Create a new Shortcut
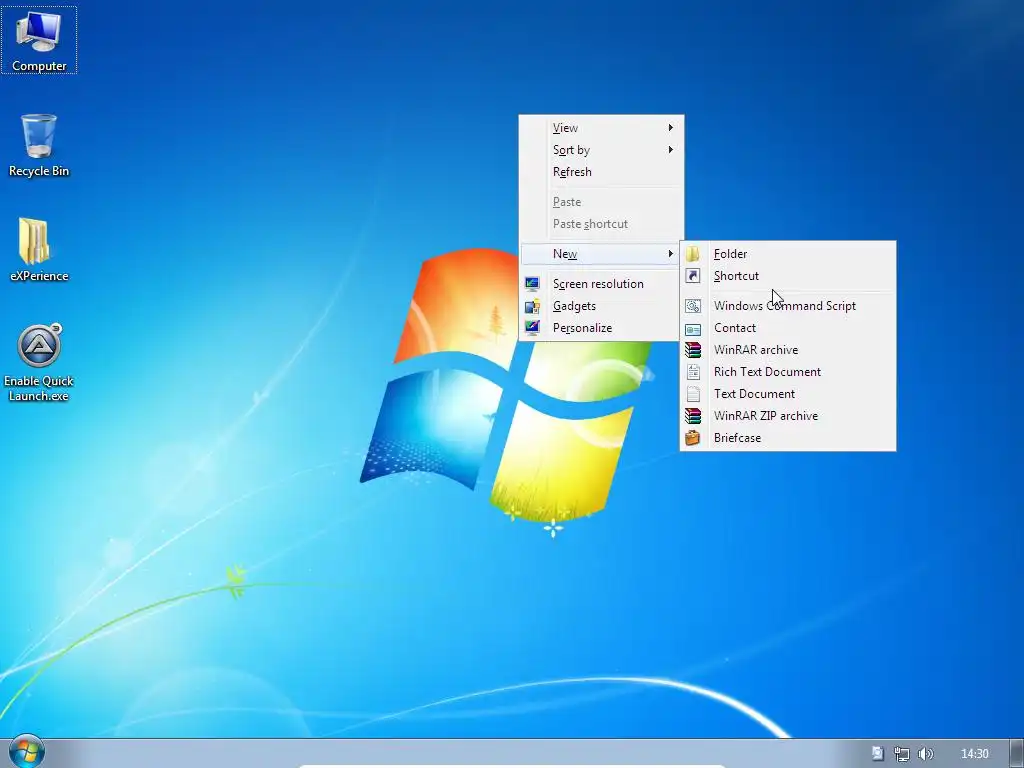The image size is (1024, 768). 788,276
